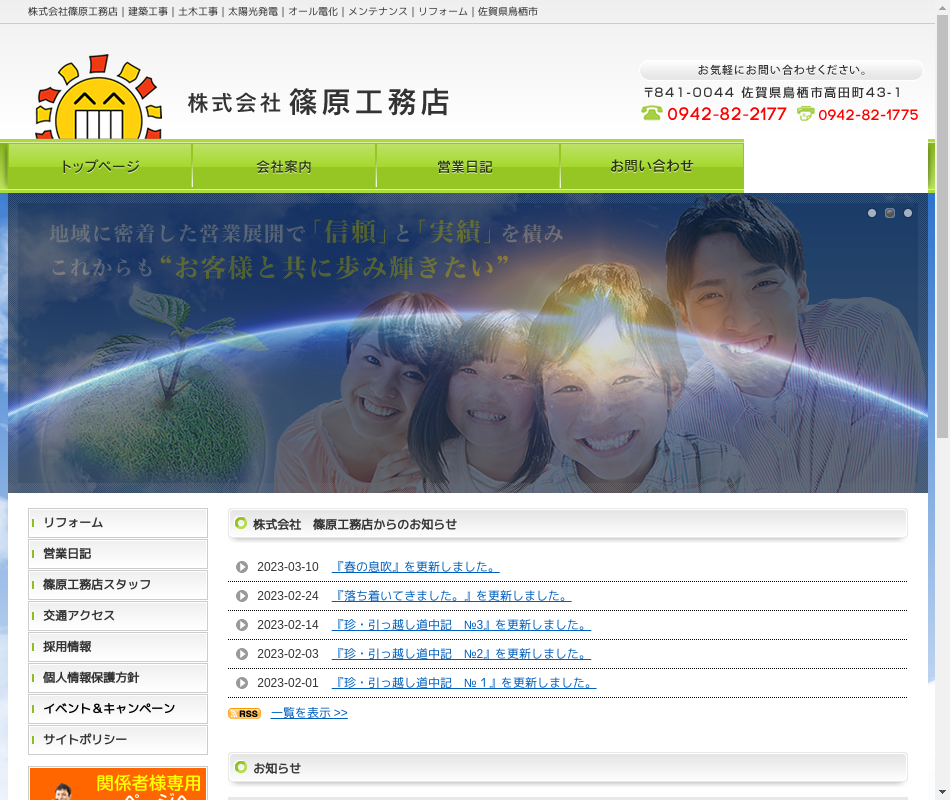Select イベント＆キャンペーン sidebar entry

(118, 709)
